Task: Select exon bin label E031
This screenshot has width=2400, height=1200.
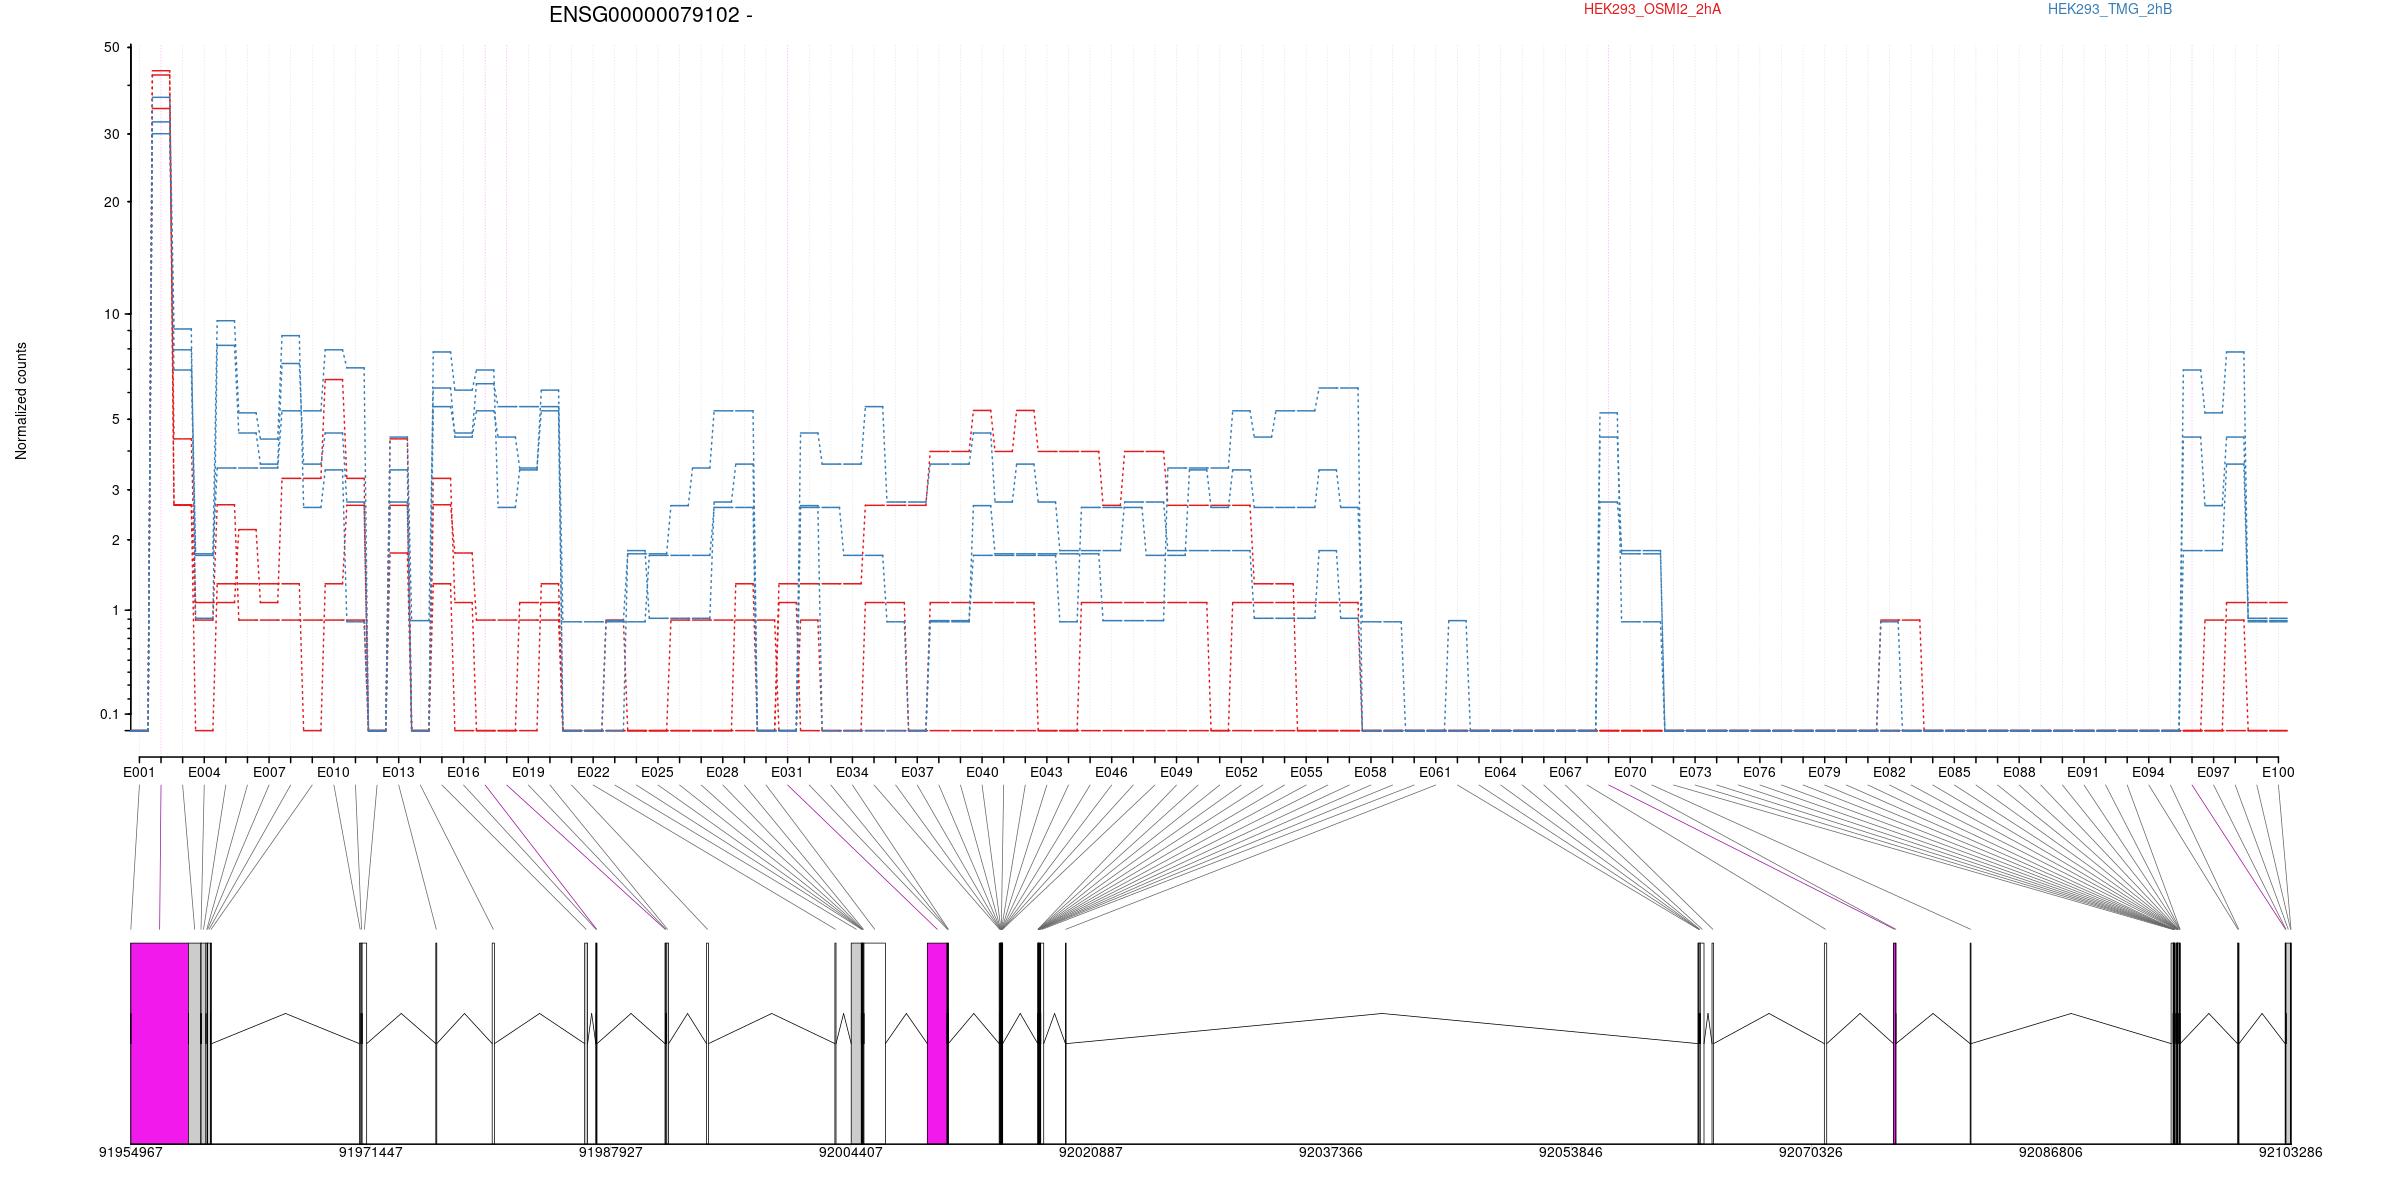Action: click(x=787, y=772)
